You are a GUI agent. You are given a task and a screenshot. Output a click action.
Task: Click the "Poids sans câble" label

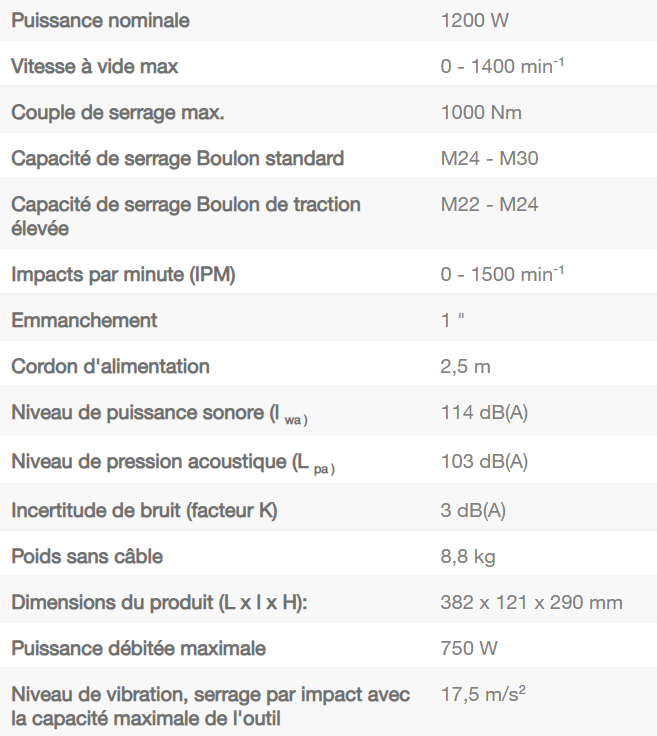pyautogui.click(x=87, y=556)
